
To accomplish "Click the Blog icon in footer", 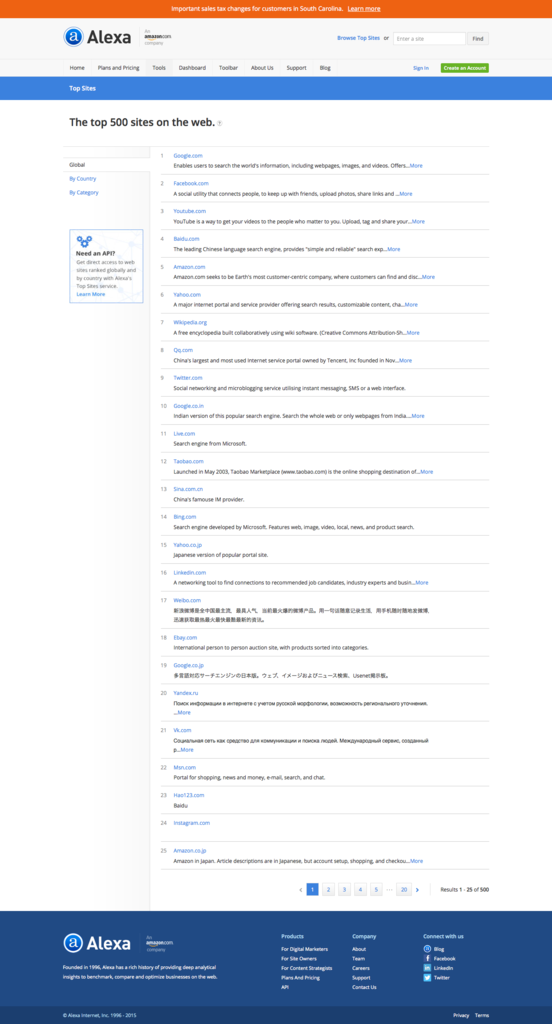I will [427, 949].
